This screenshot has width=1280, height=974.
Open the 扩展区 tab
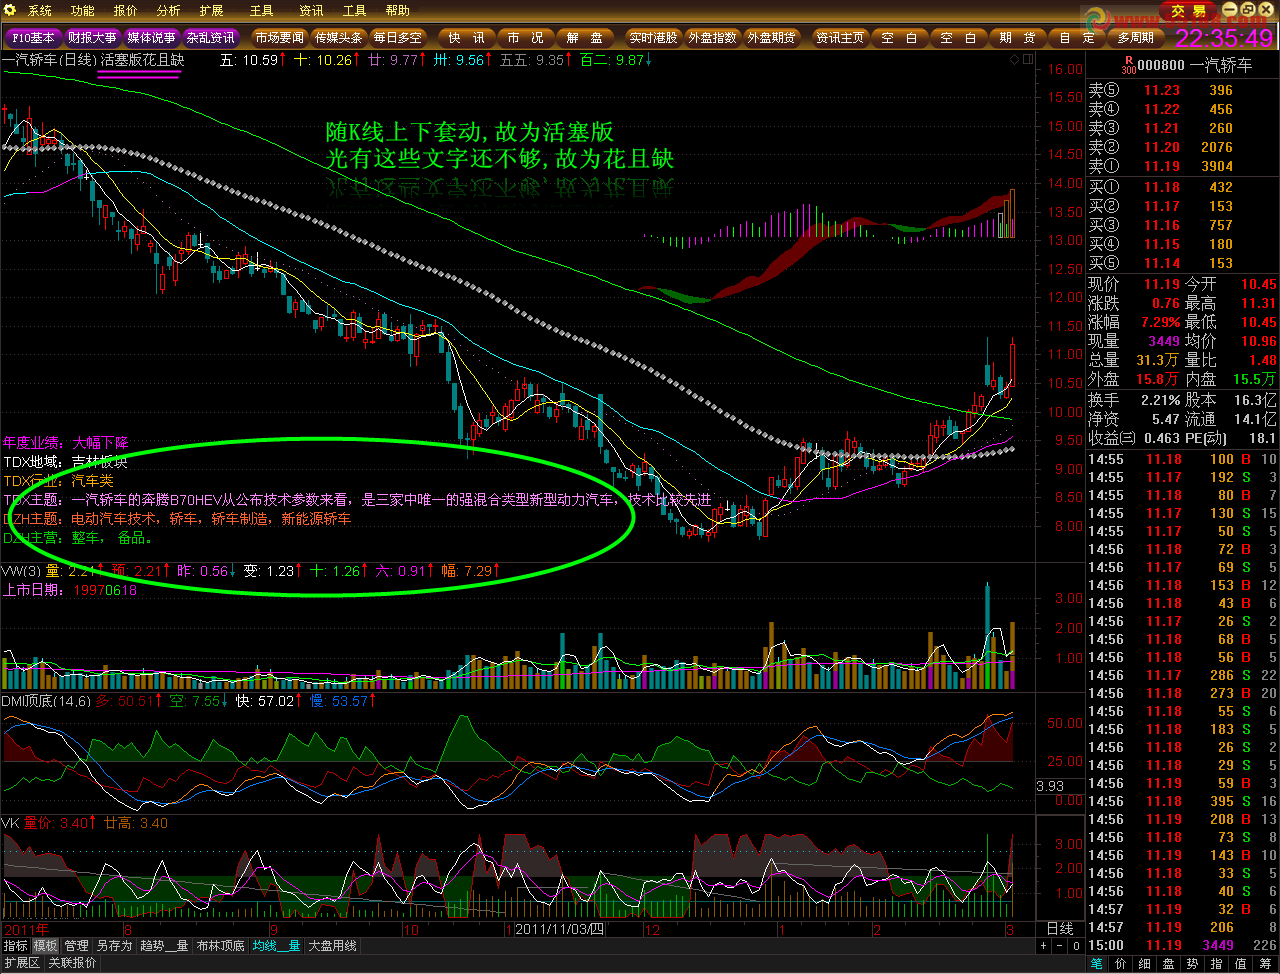pyautogui.click(x=21, y=963)
